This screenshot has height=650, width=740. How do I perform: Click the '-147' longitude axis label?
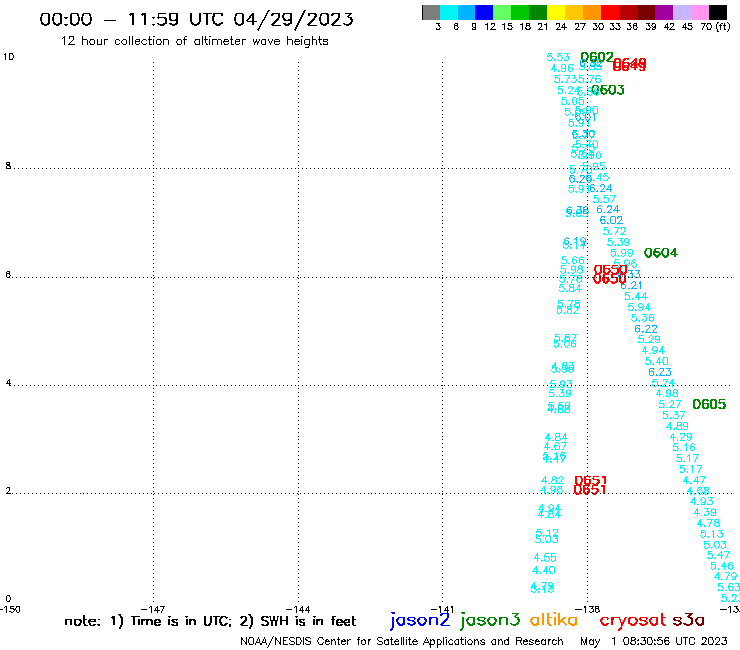click(153, 609)
